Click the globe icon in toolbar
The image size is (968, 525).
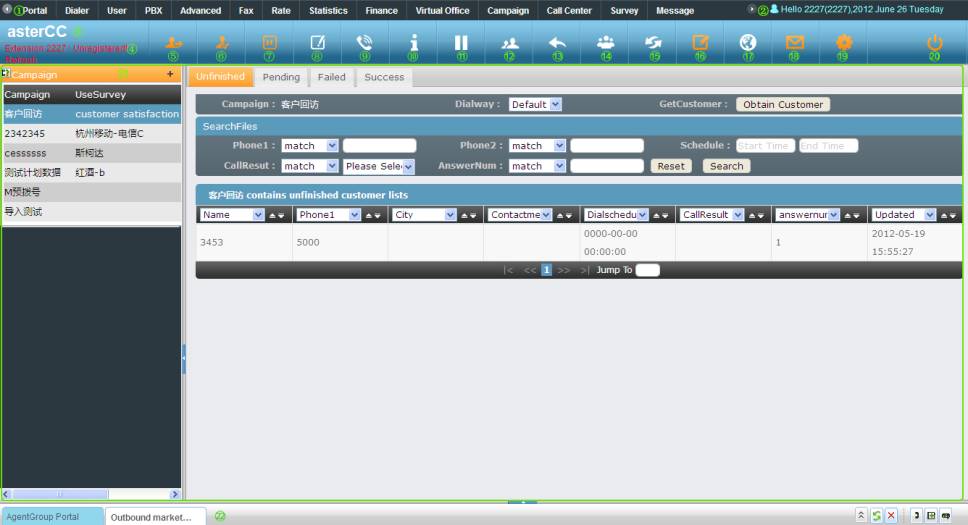coord(747,43)
